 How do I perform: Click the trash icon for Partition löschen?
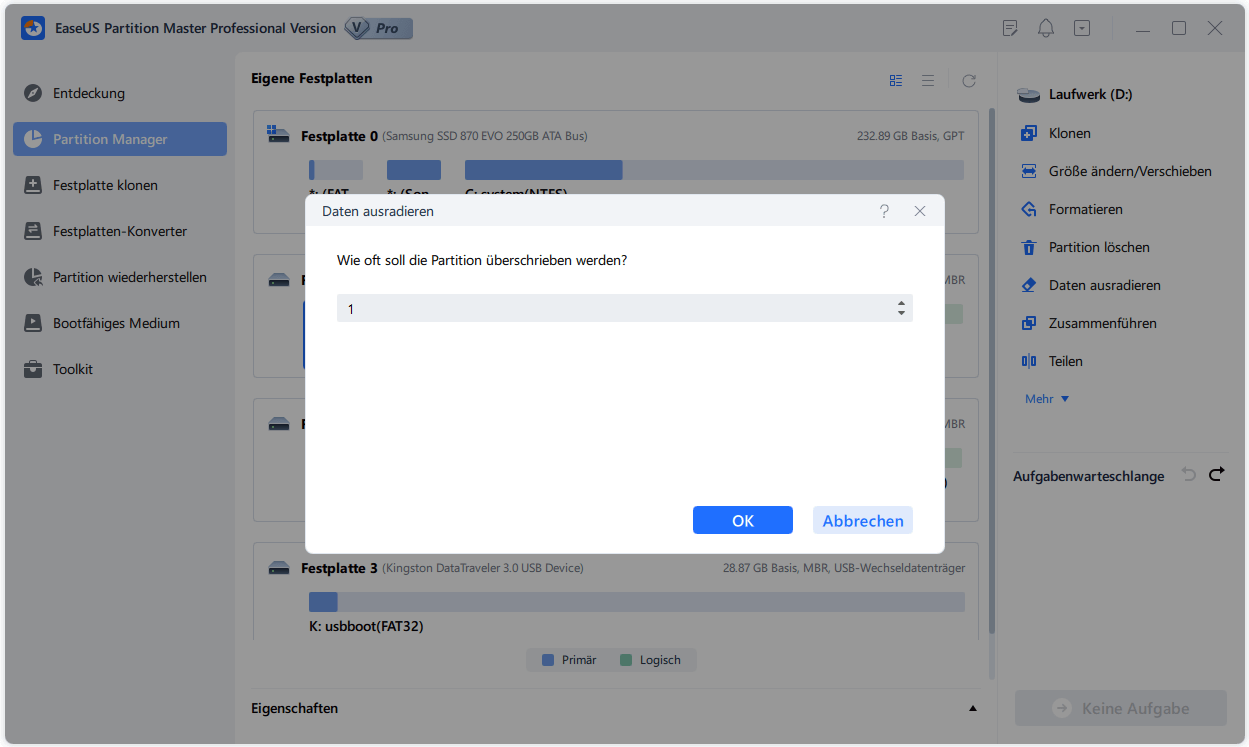(x=1029, y=247)
